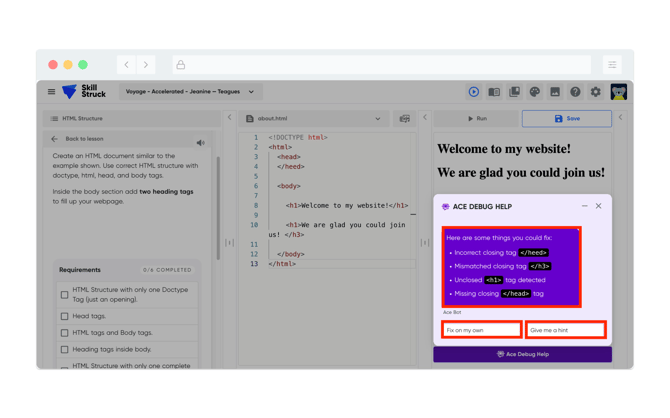Open settings gear in top toolbar
Image resolution: width=670 pixels, height=418 pixels.
[x=595, y=92]
